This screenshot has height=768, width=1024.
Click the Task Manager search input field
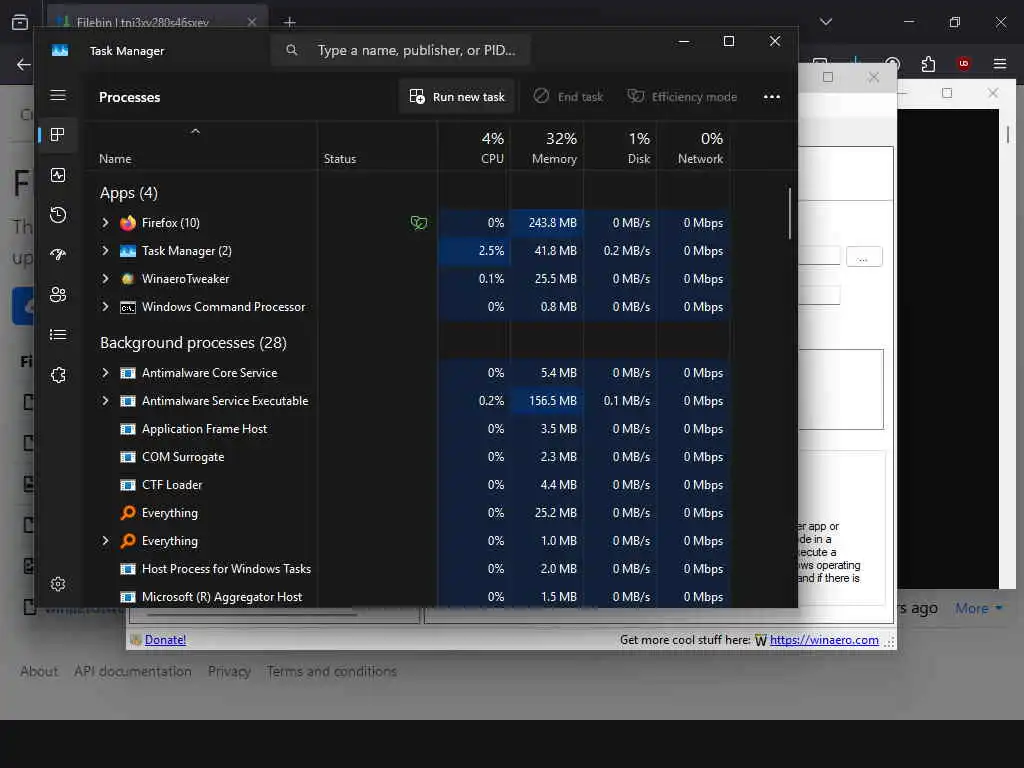400,50
